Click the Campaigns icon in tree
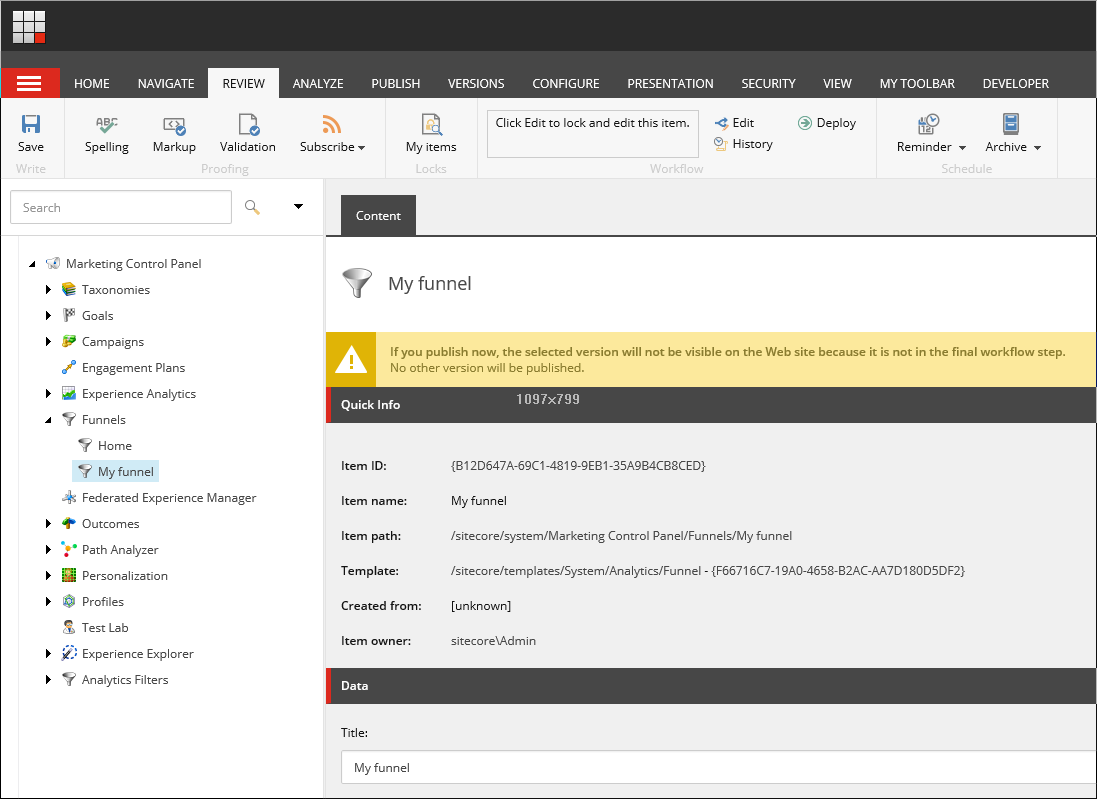This screenshot has width=1097, height=799. pos(69,341)
